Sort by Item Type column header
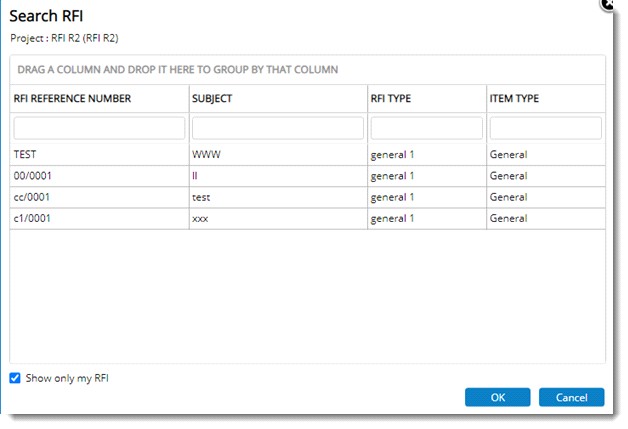Screen dimensions: 628x429 pos(515,99)
